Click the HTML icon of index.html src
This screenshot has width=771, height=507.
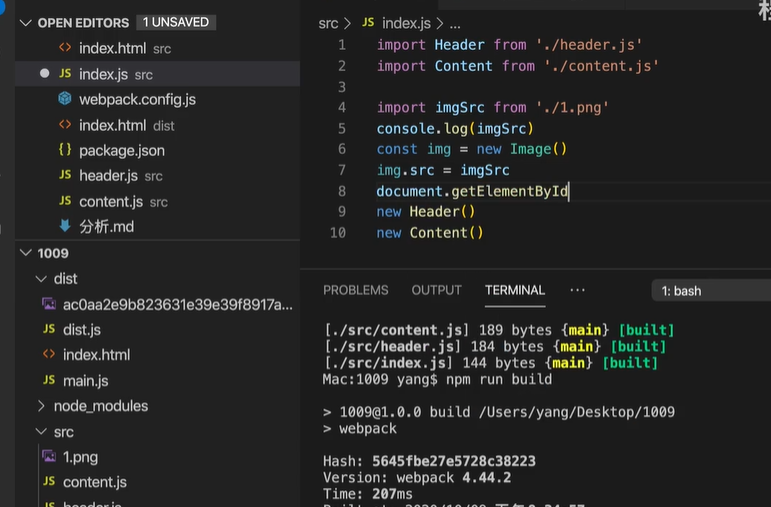(x=65, y=47)
